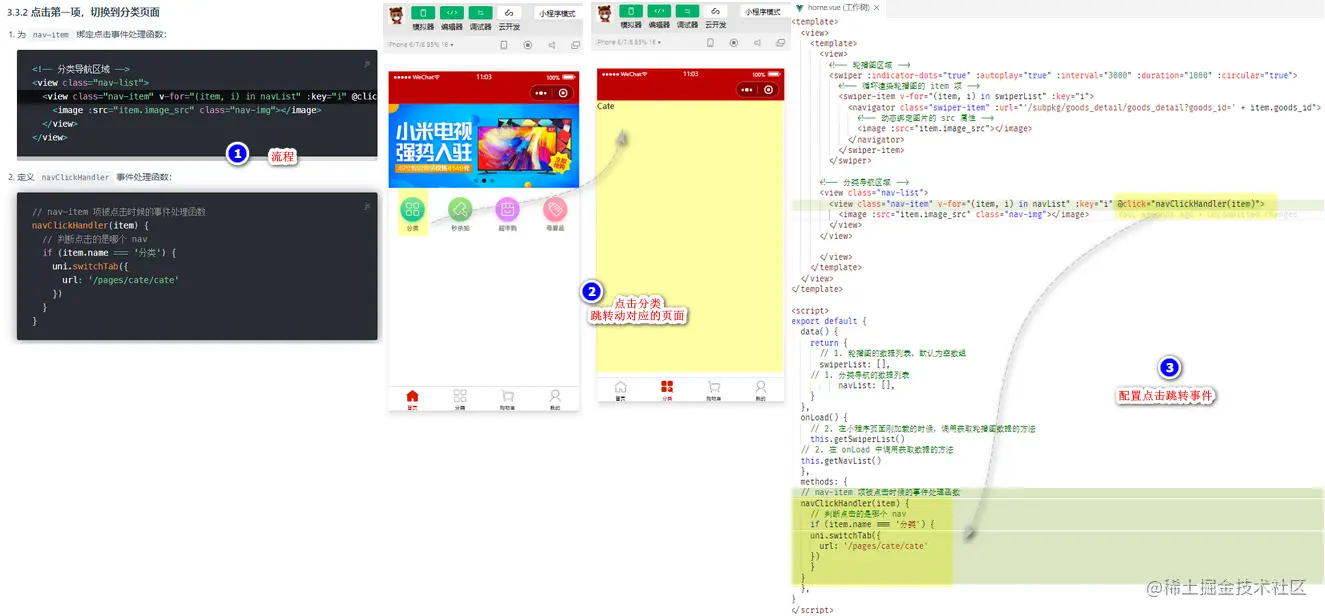The image size is (1325, 616).
Task: Open the capsule three-dots menu on the Cate page
Action: click(x=748, y=90)
